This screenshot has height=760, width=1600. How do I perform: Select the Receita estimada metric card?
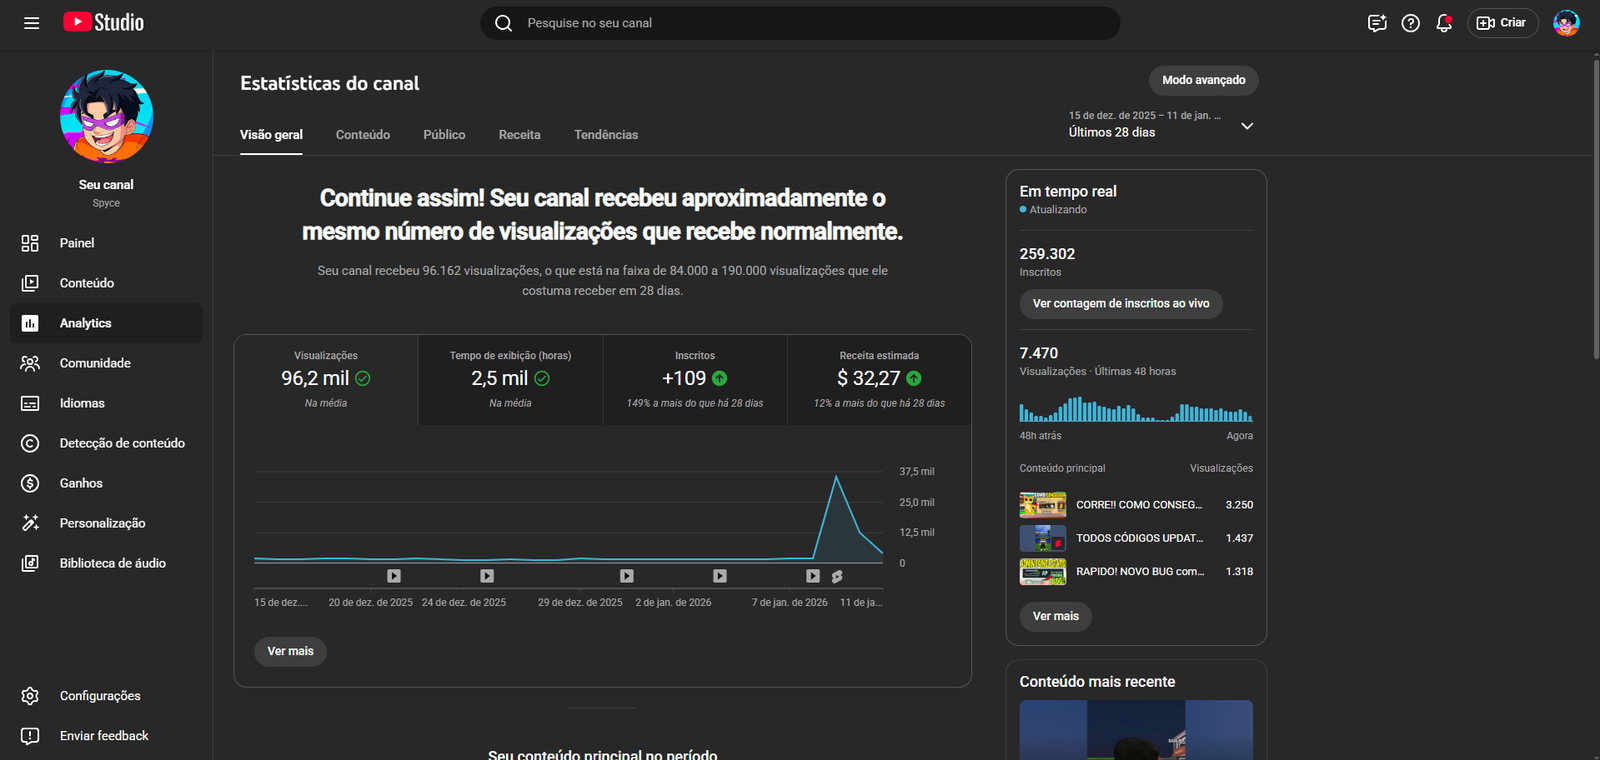coord(879,379)
